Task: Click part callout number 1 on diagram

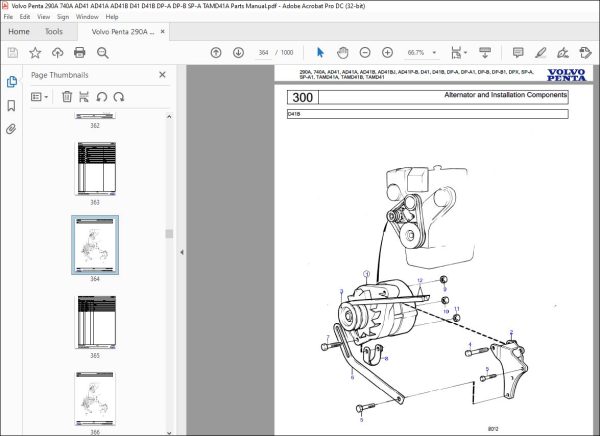Action: (367, 274)
